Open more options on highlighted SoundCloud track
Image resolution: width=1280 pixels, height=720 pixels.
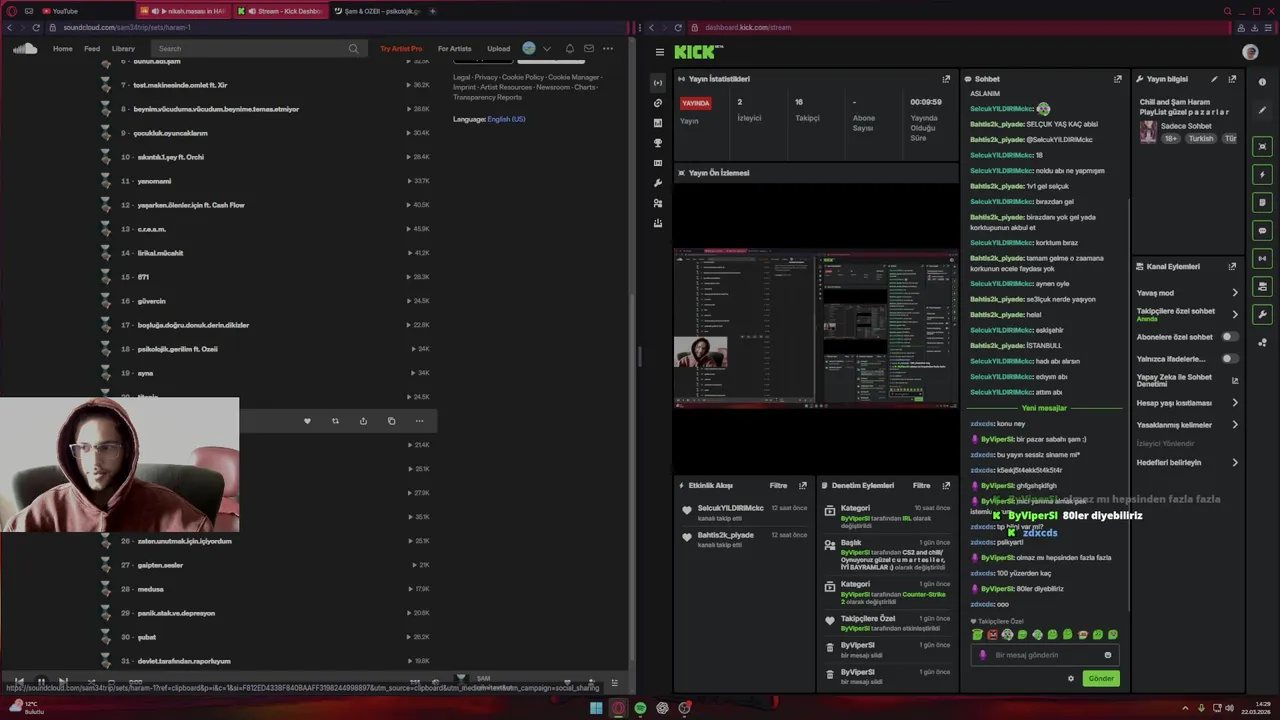tap(419, 421)
